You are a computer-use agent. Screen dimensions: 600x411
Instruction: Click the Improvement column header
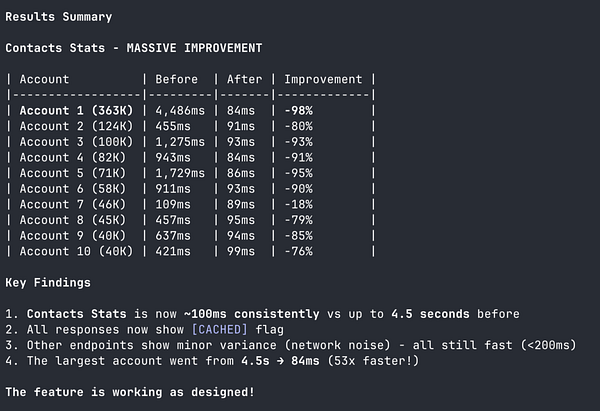click(x=325, y=79)
